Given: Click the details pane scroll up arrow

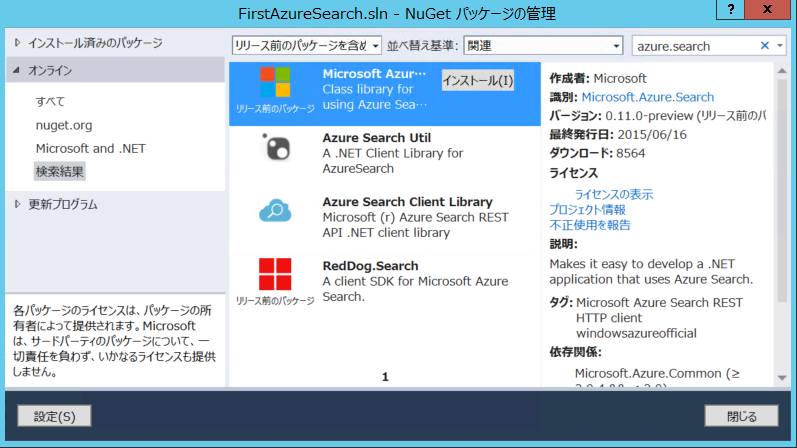Looking at the screenshot, I should pyautogui.click(x=782, y=71).
